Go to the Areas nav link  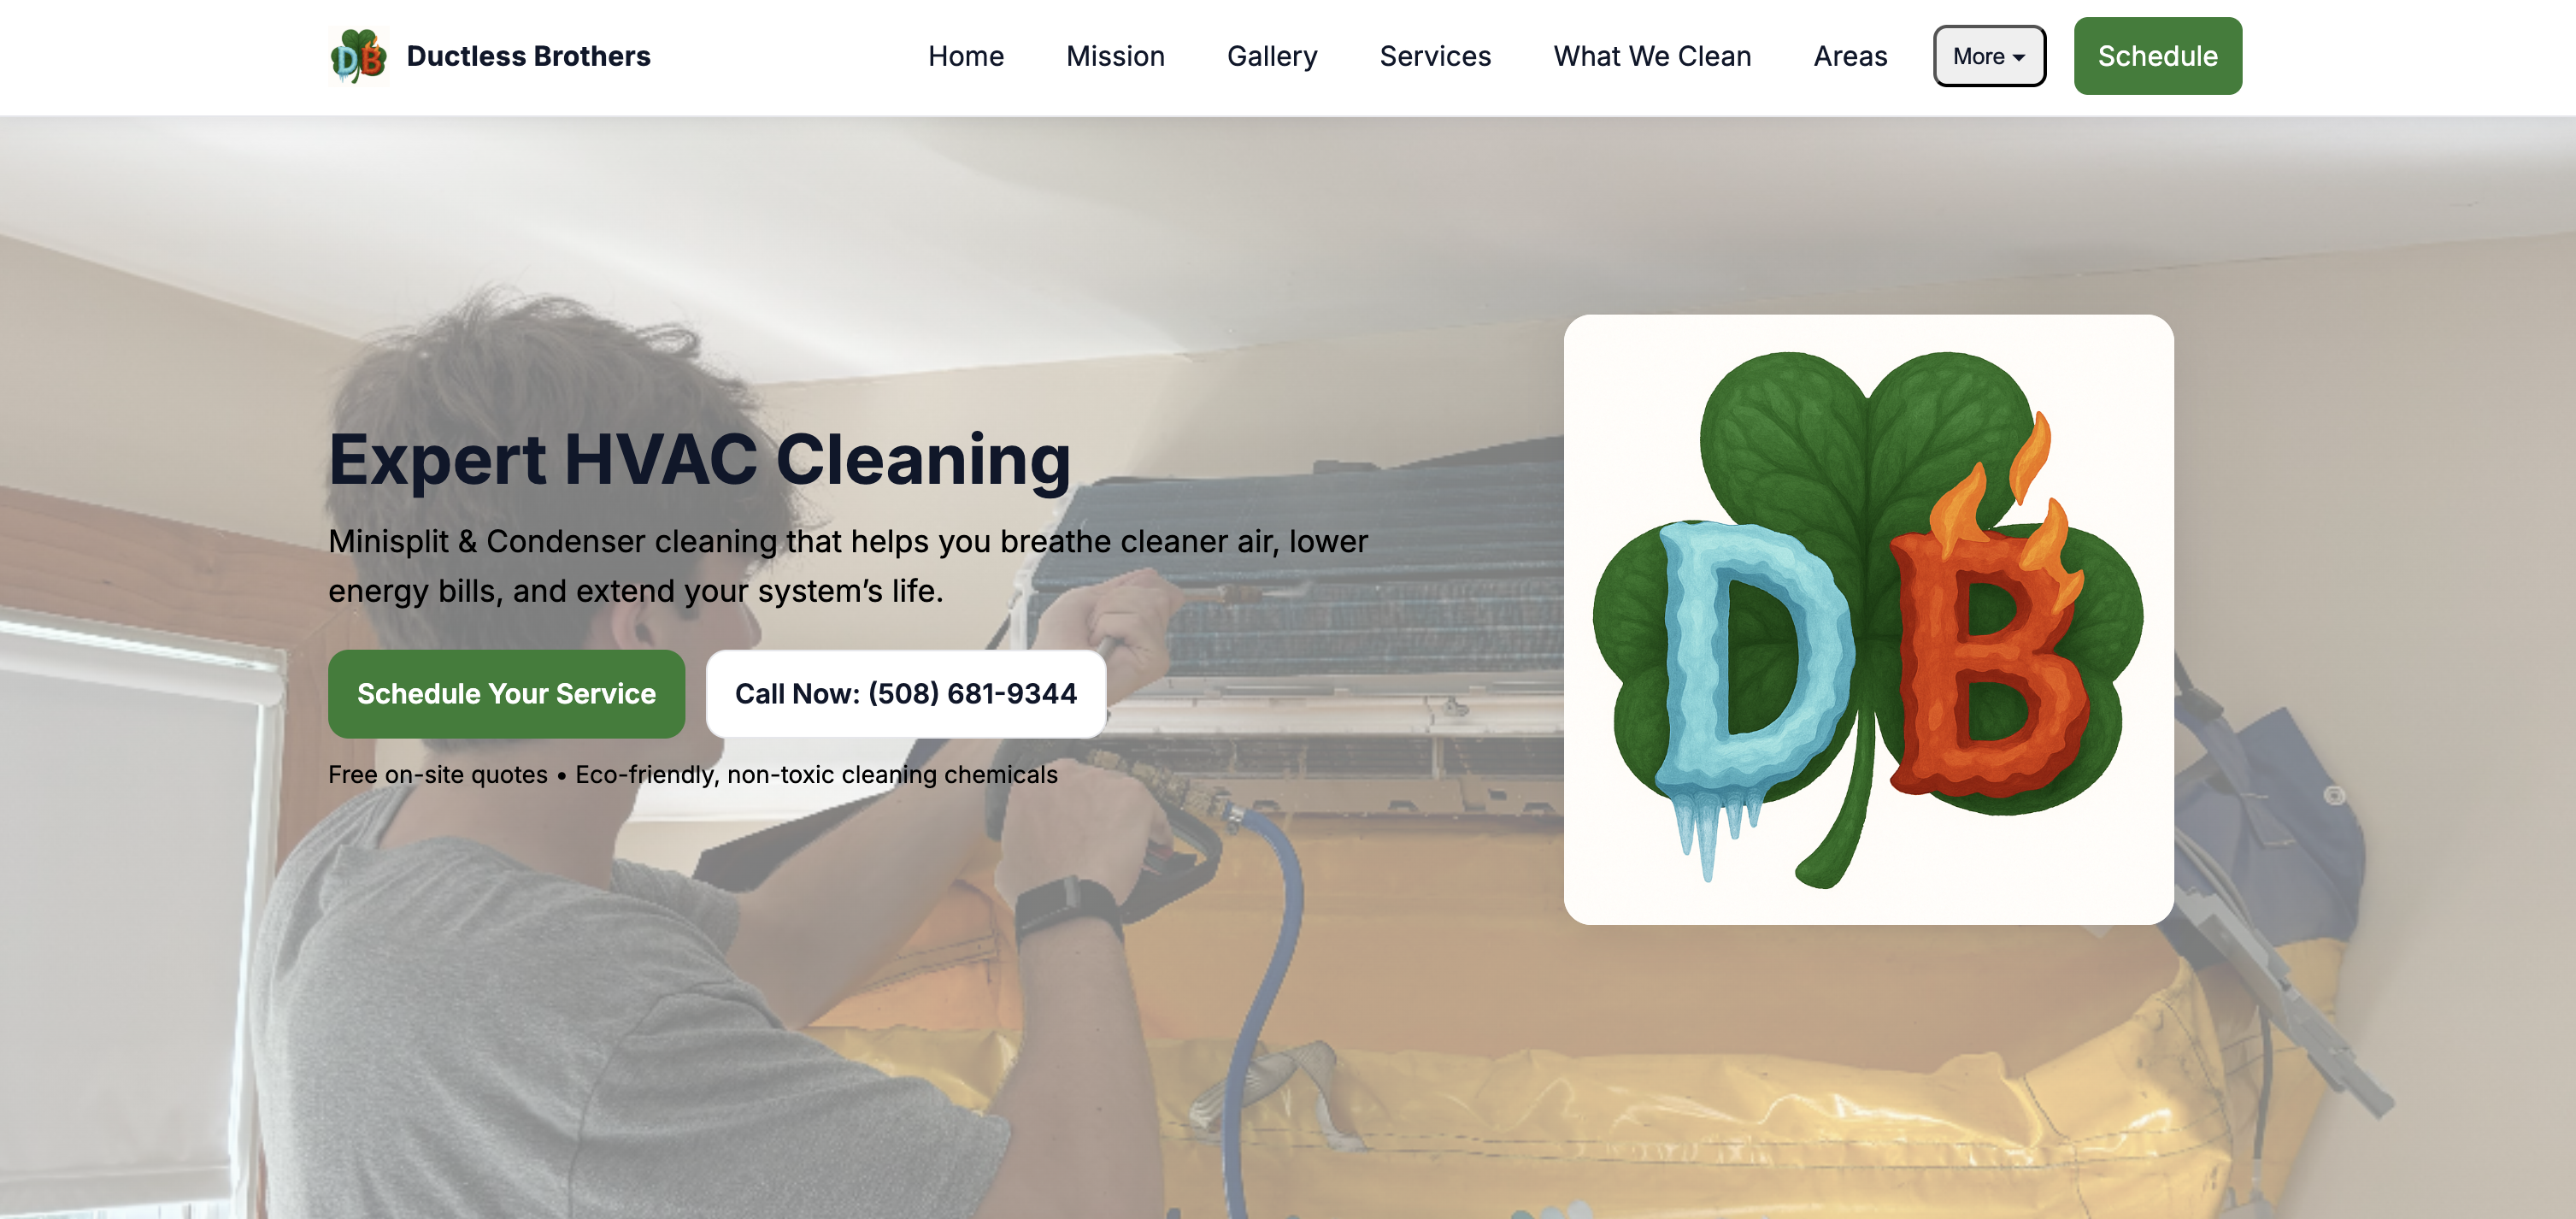point(1850,56)
